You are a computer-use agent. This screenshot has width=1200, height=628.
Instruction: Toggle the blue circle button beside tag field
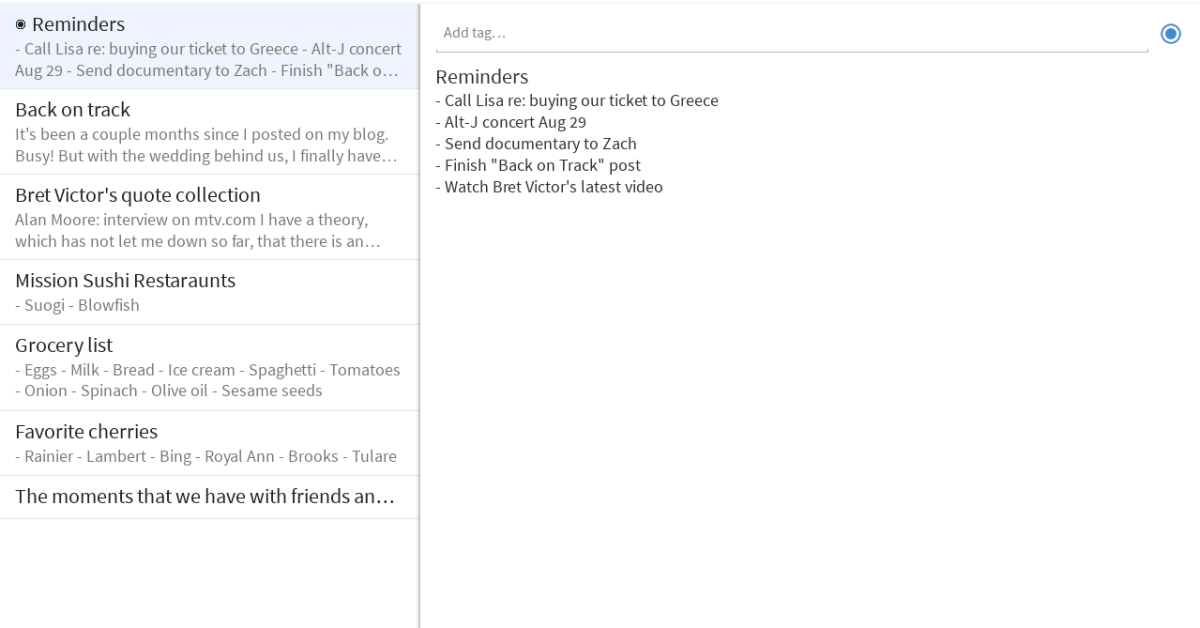point(1170,34)
